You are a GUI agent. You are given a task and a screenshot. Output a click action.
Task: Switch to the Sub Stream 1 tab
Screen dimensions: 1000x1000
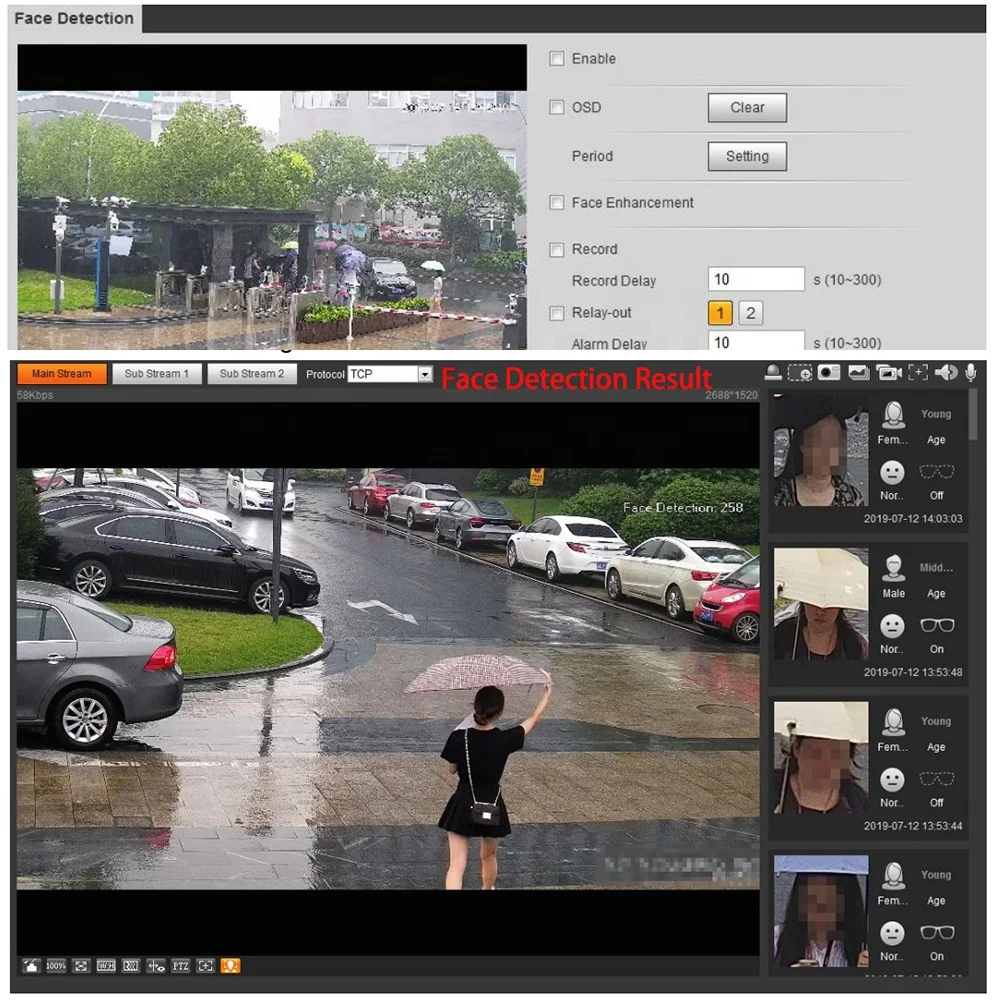157,373
